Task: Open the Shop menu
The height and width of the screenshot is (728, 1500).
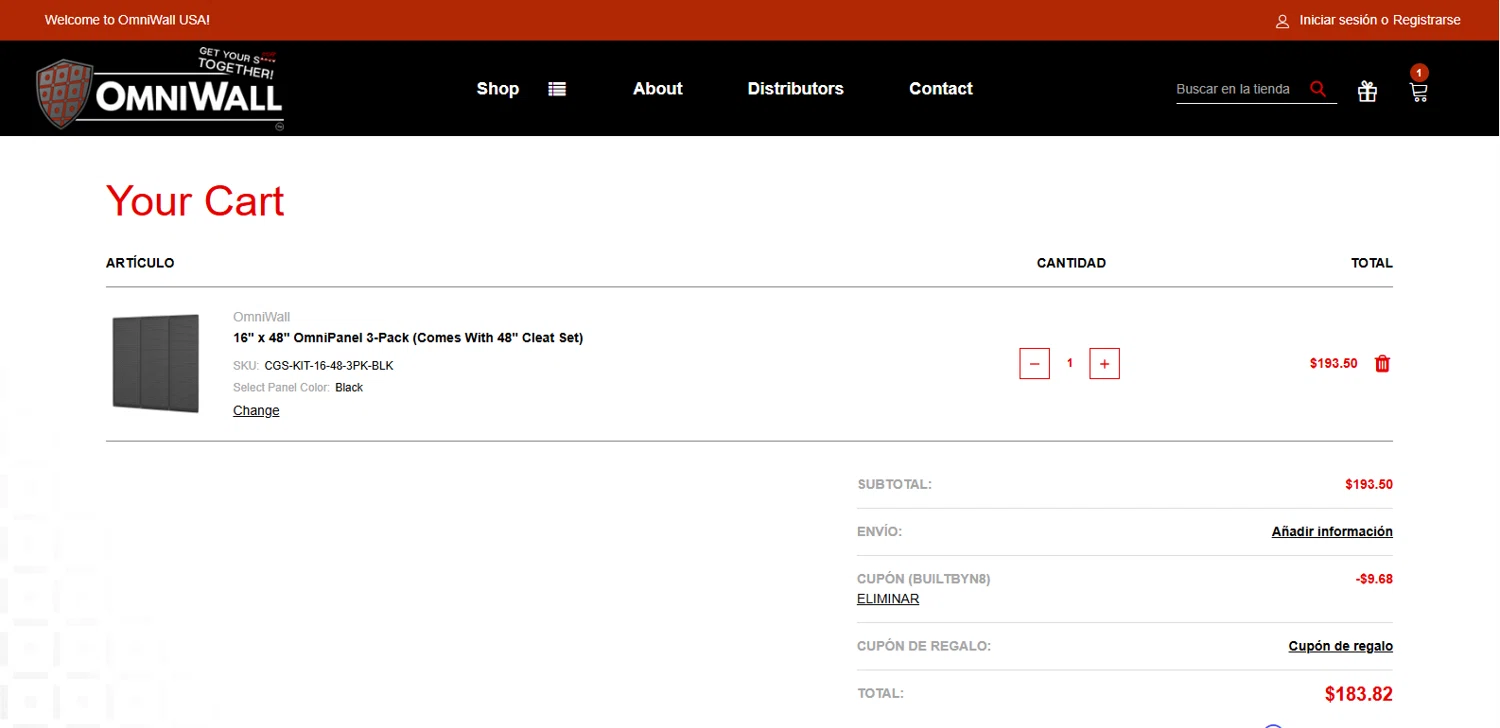Action: coord(497,89)
